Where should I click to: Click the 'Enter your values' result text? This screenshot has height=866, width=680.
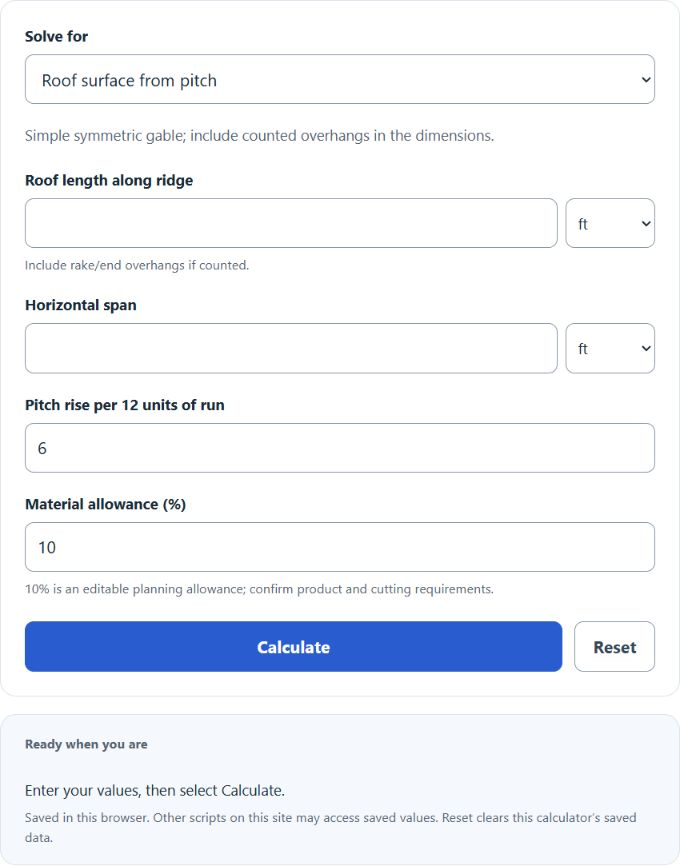click(155, 790)
